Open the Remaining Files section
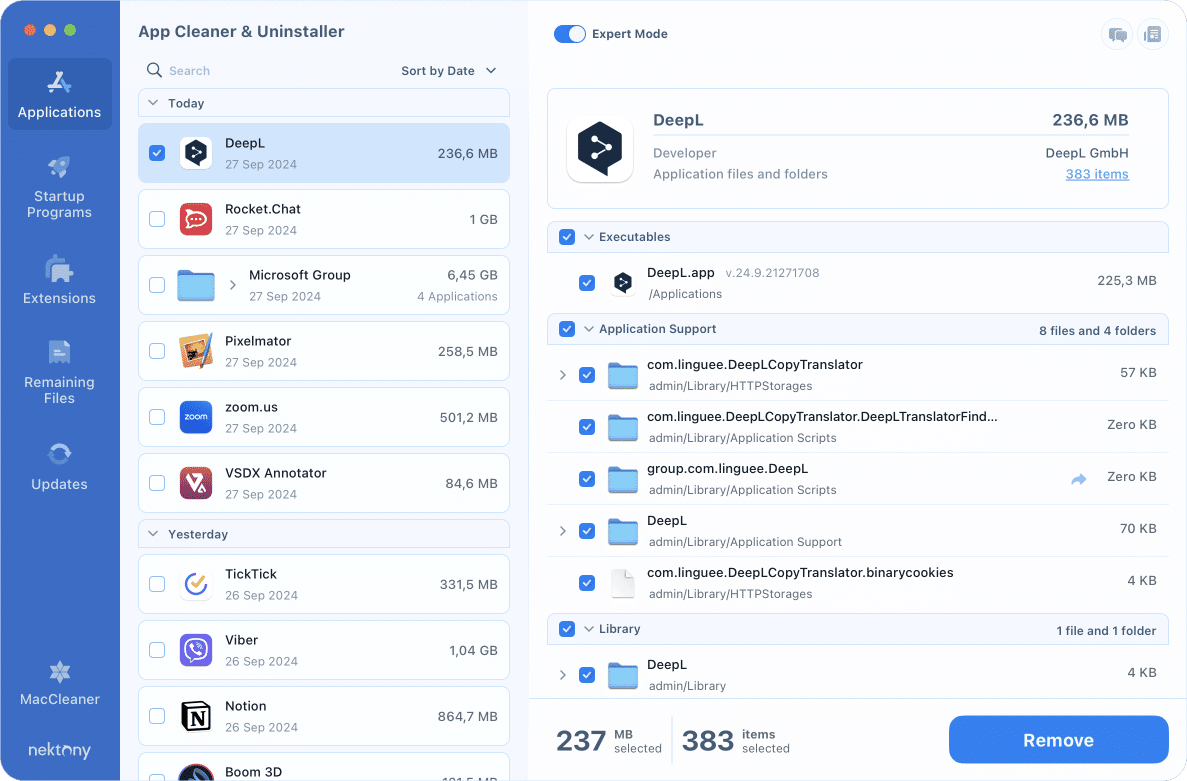The image size is (1187, 781). click(60, 372)
